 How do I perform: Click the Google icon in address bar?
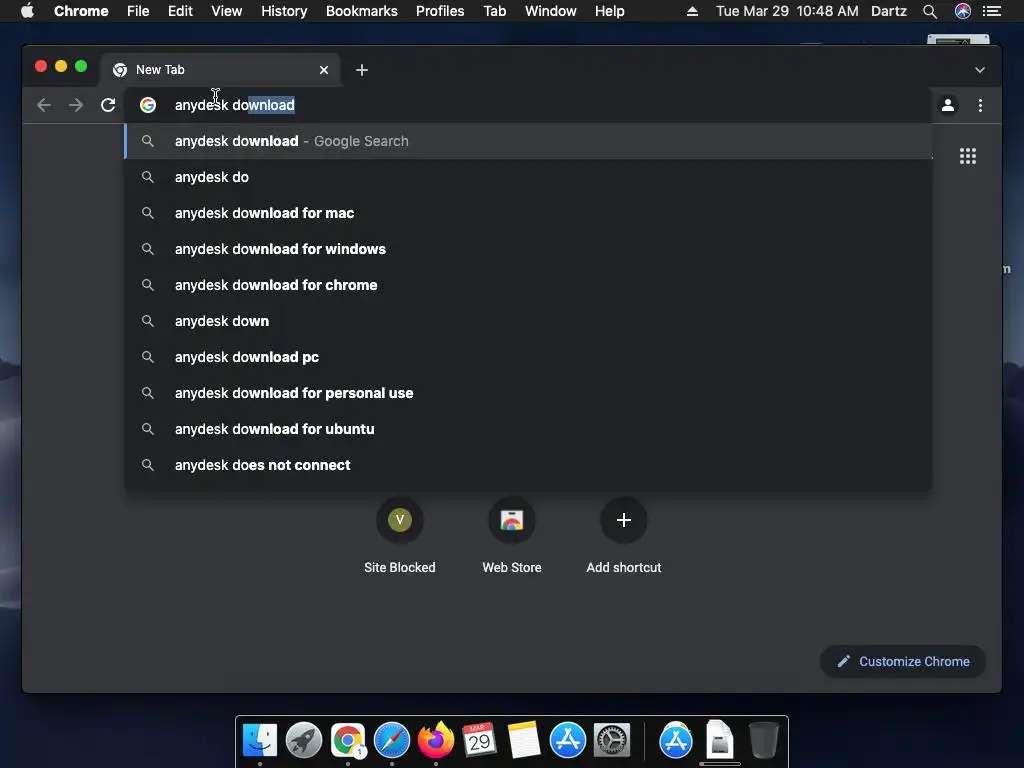click(148, 105)
